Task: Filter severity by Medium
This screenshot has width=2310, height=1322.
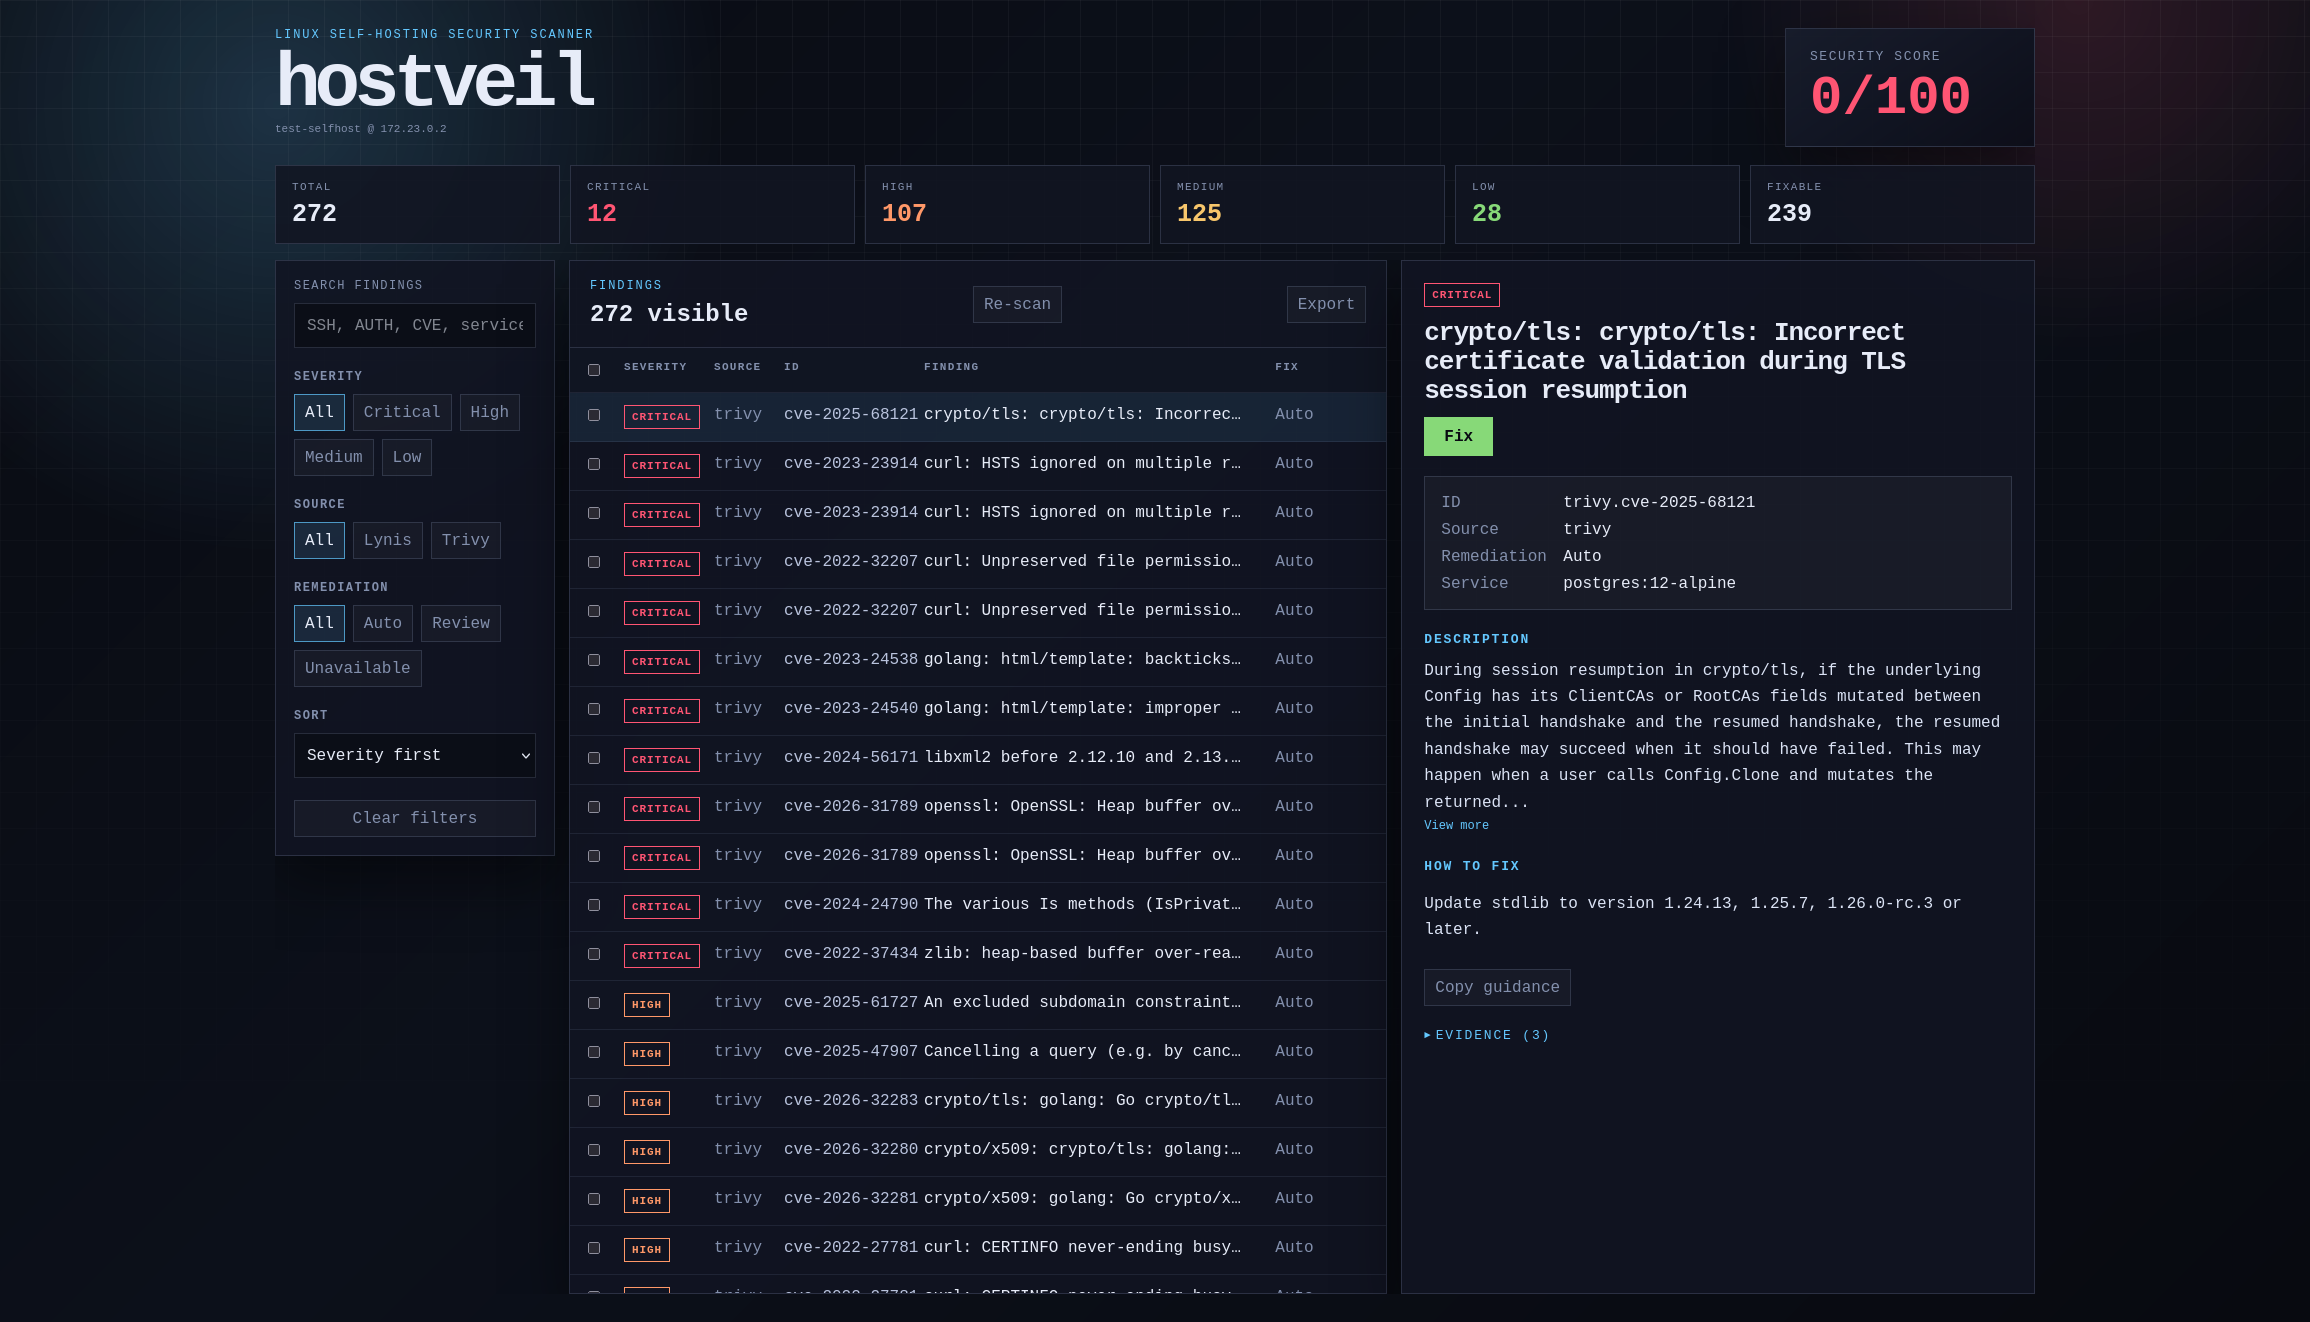Action: click(334, 457)
